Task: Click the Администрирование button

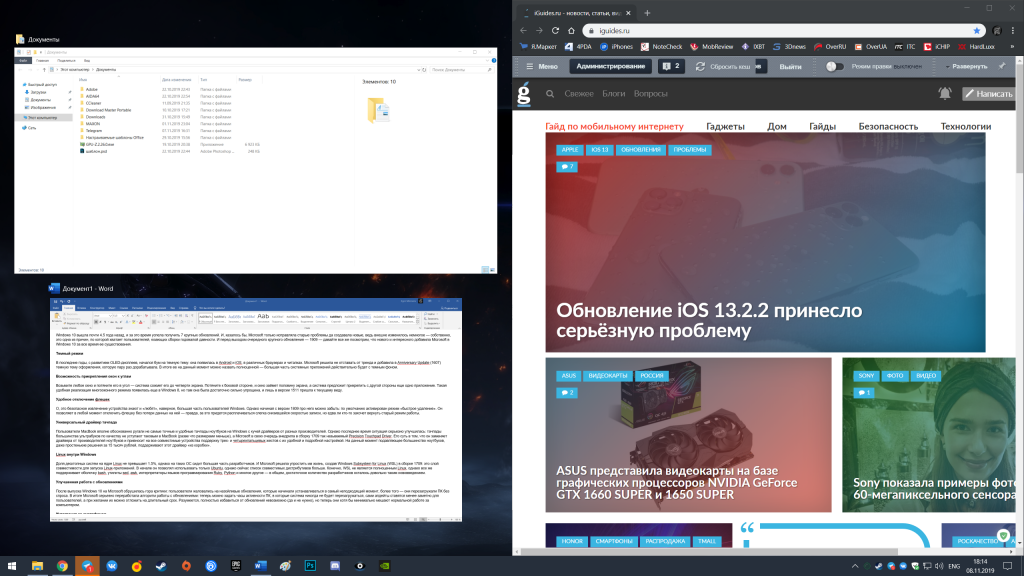Action: point(611,66)
